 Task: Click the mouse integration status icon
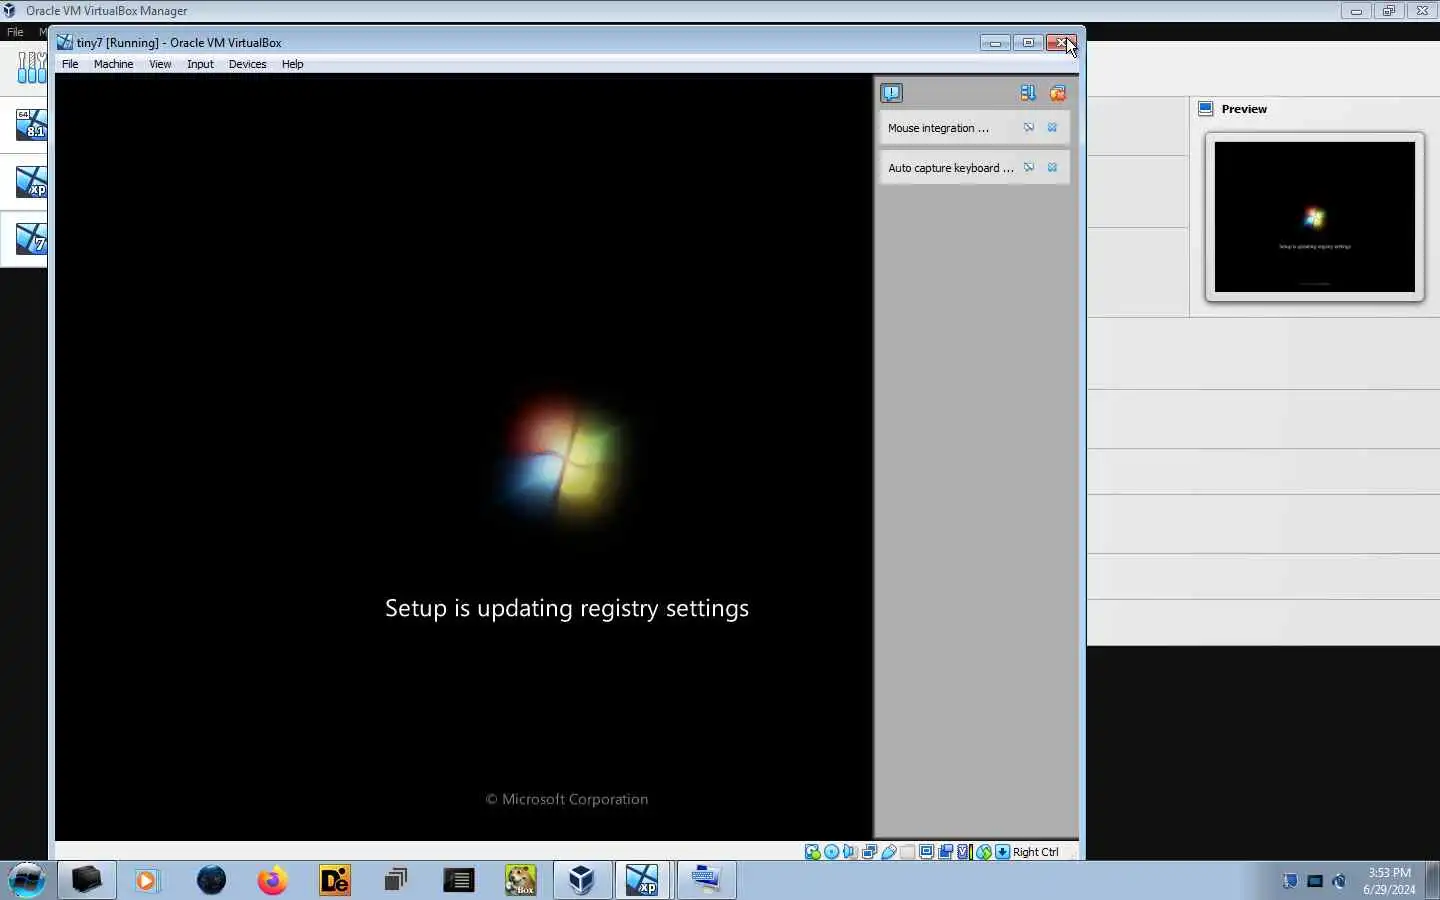coord(983,852)
